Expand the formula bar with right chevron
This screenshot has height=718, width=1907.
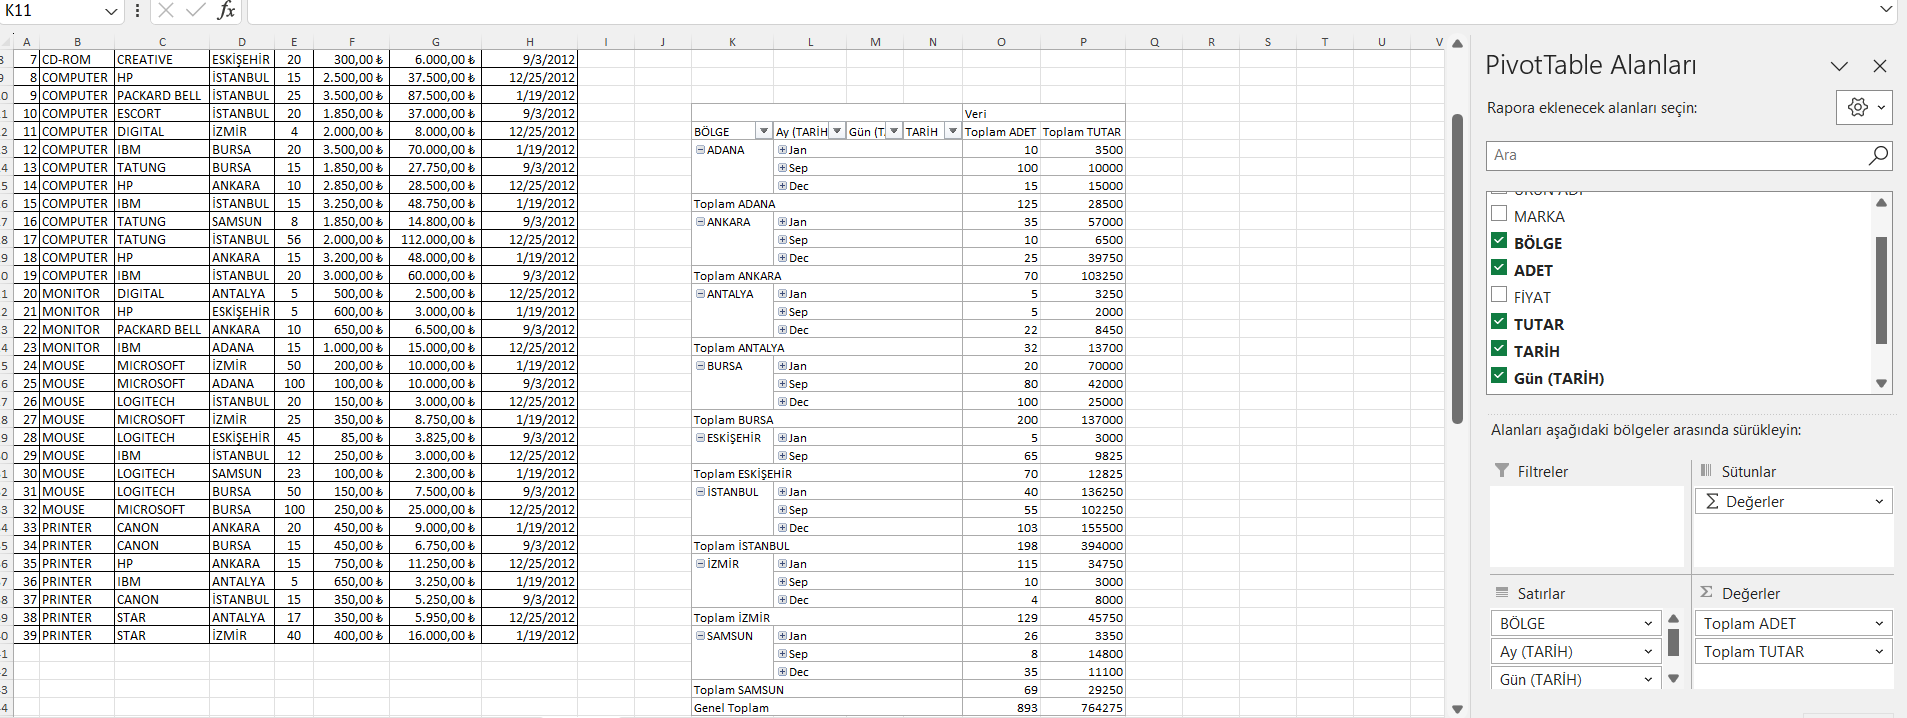click(1886, 10)
